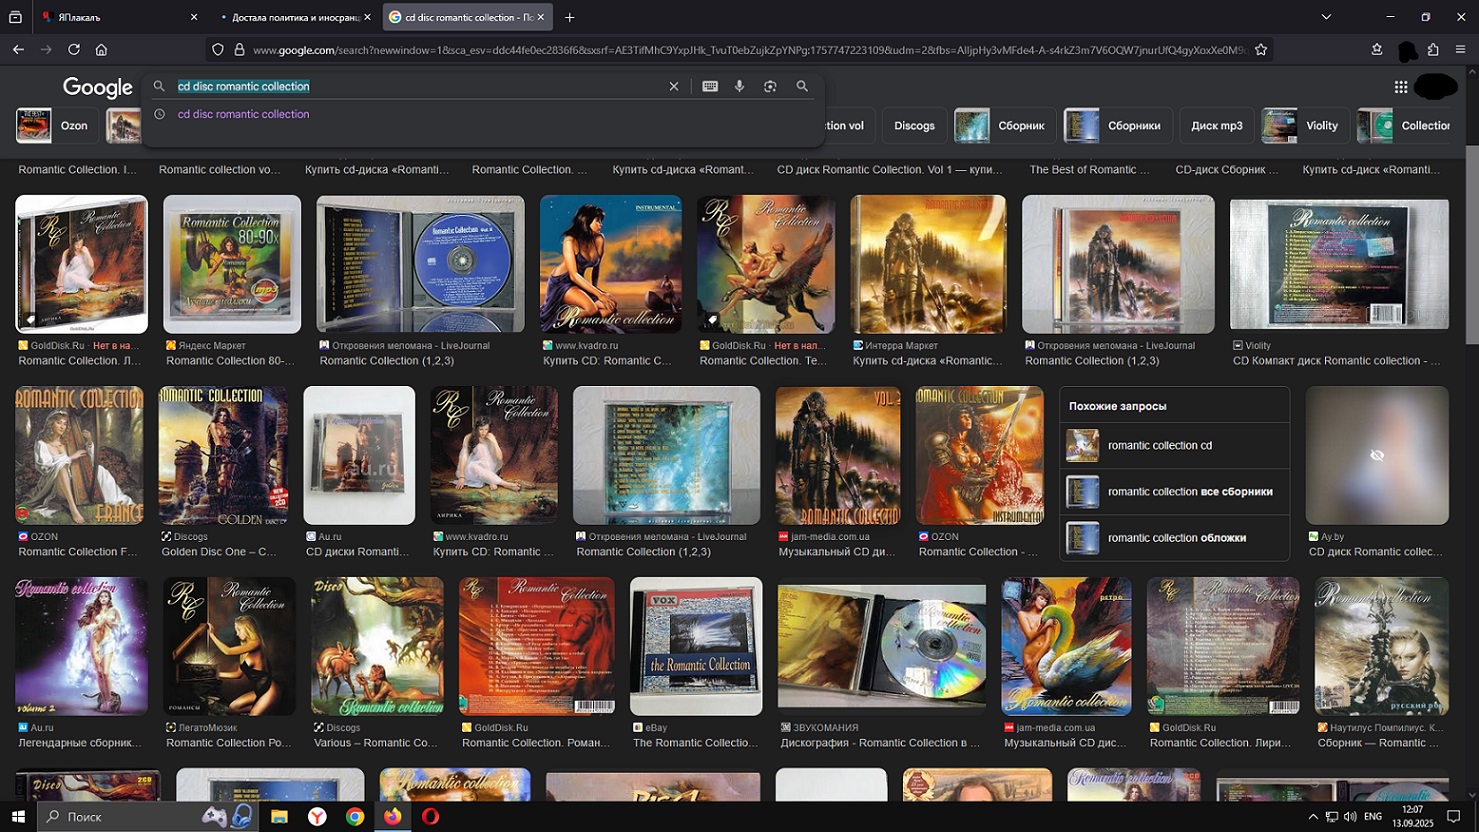1479x832 pixels.
Task: Search by image with Google Lens
Action: tap(770, 86)
